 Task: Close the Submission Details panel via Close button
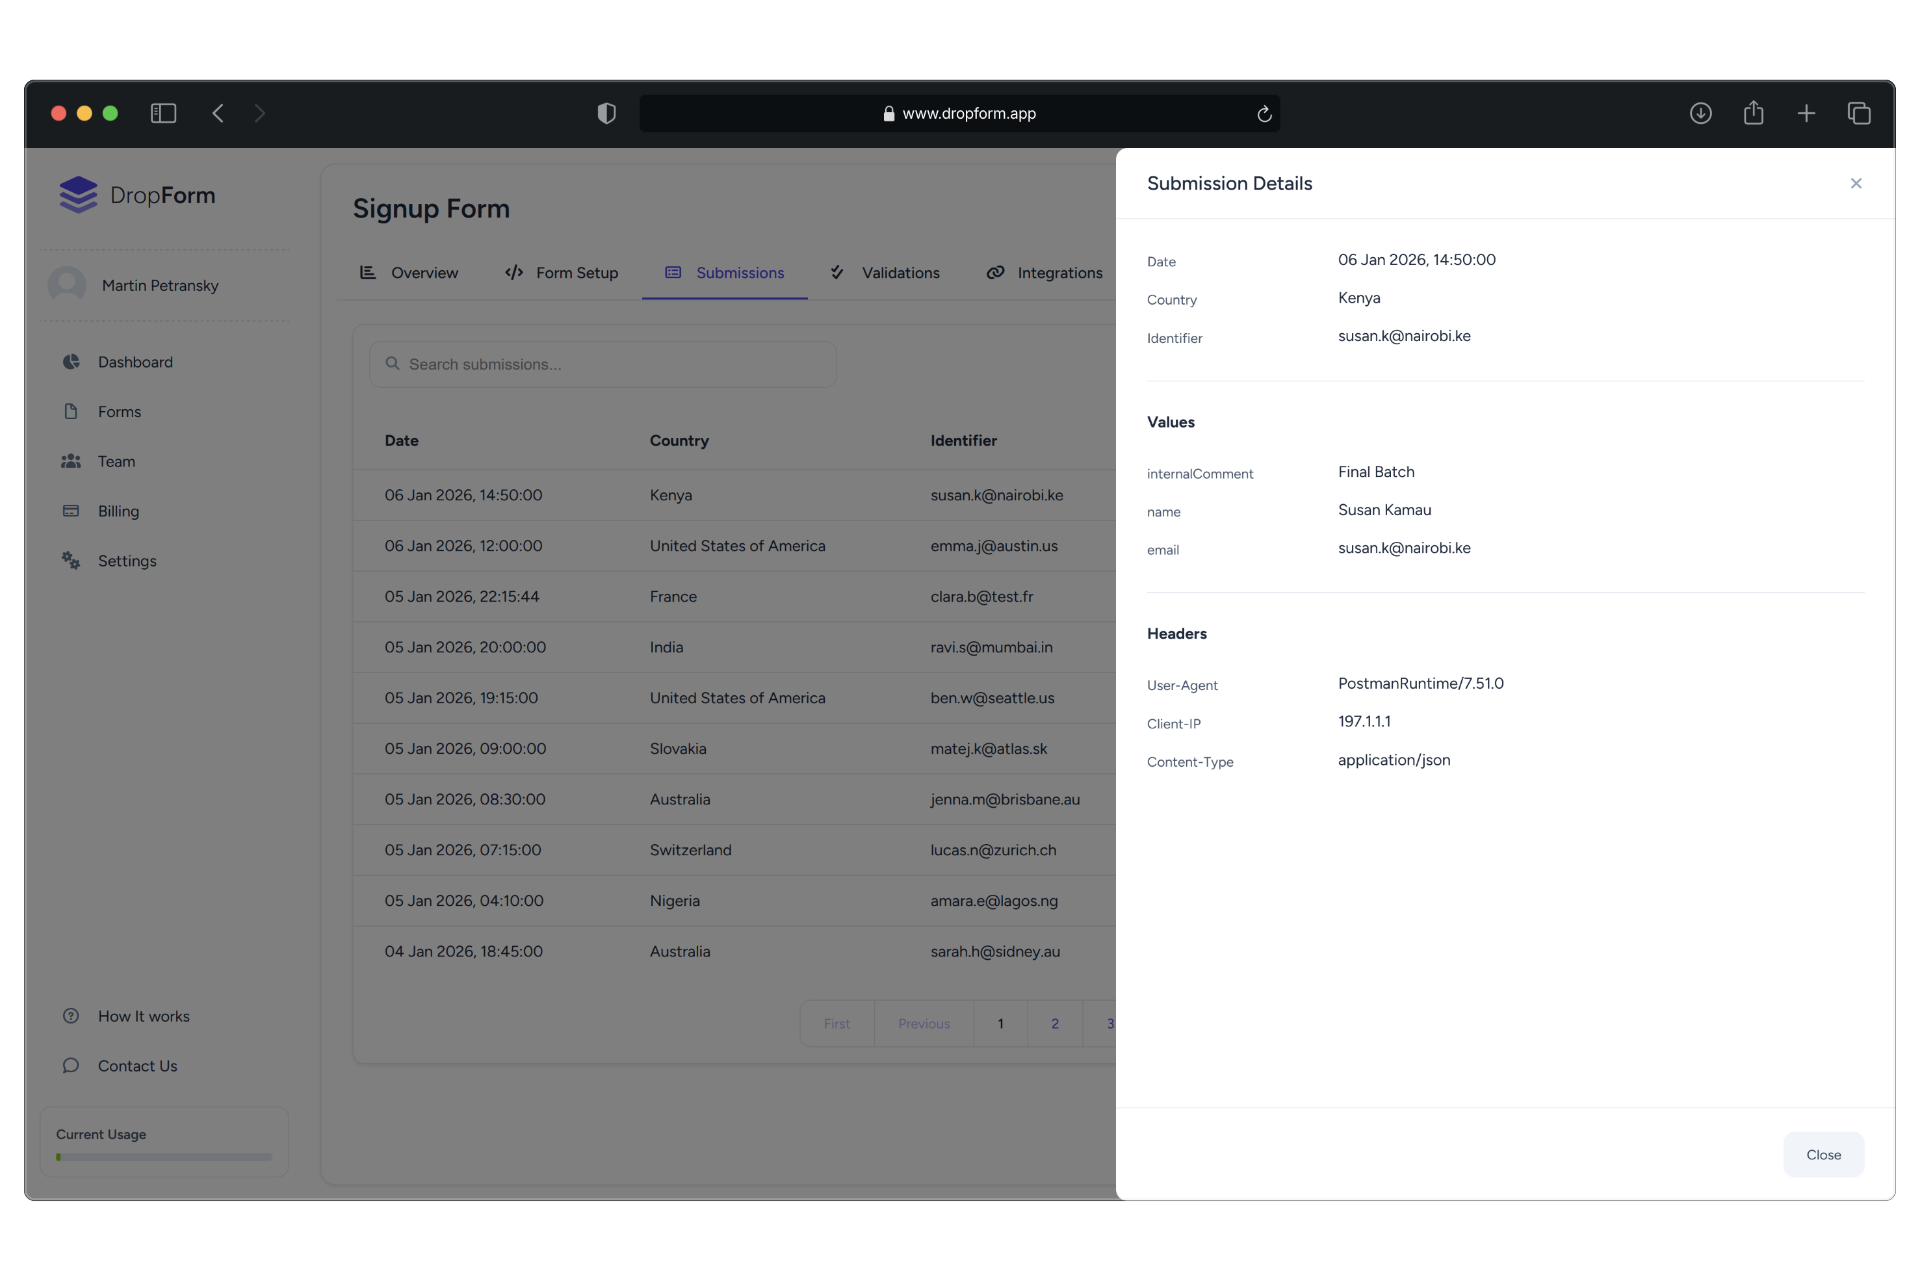pyautogui.click(x=1823, y=1154)
